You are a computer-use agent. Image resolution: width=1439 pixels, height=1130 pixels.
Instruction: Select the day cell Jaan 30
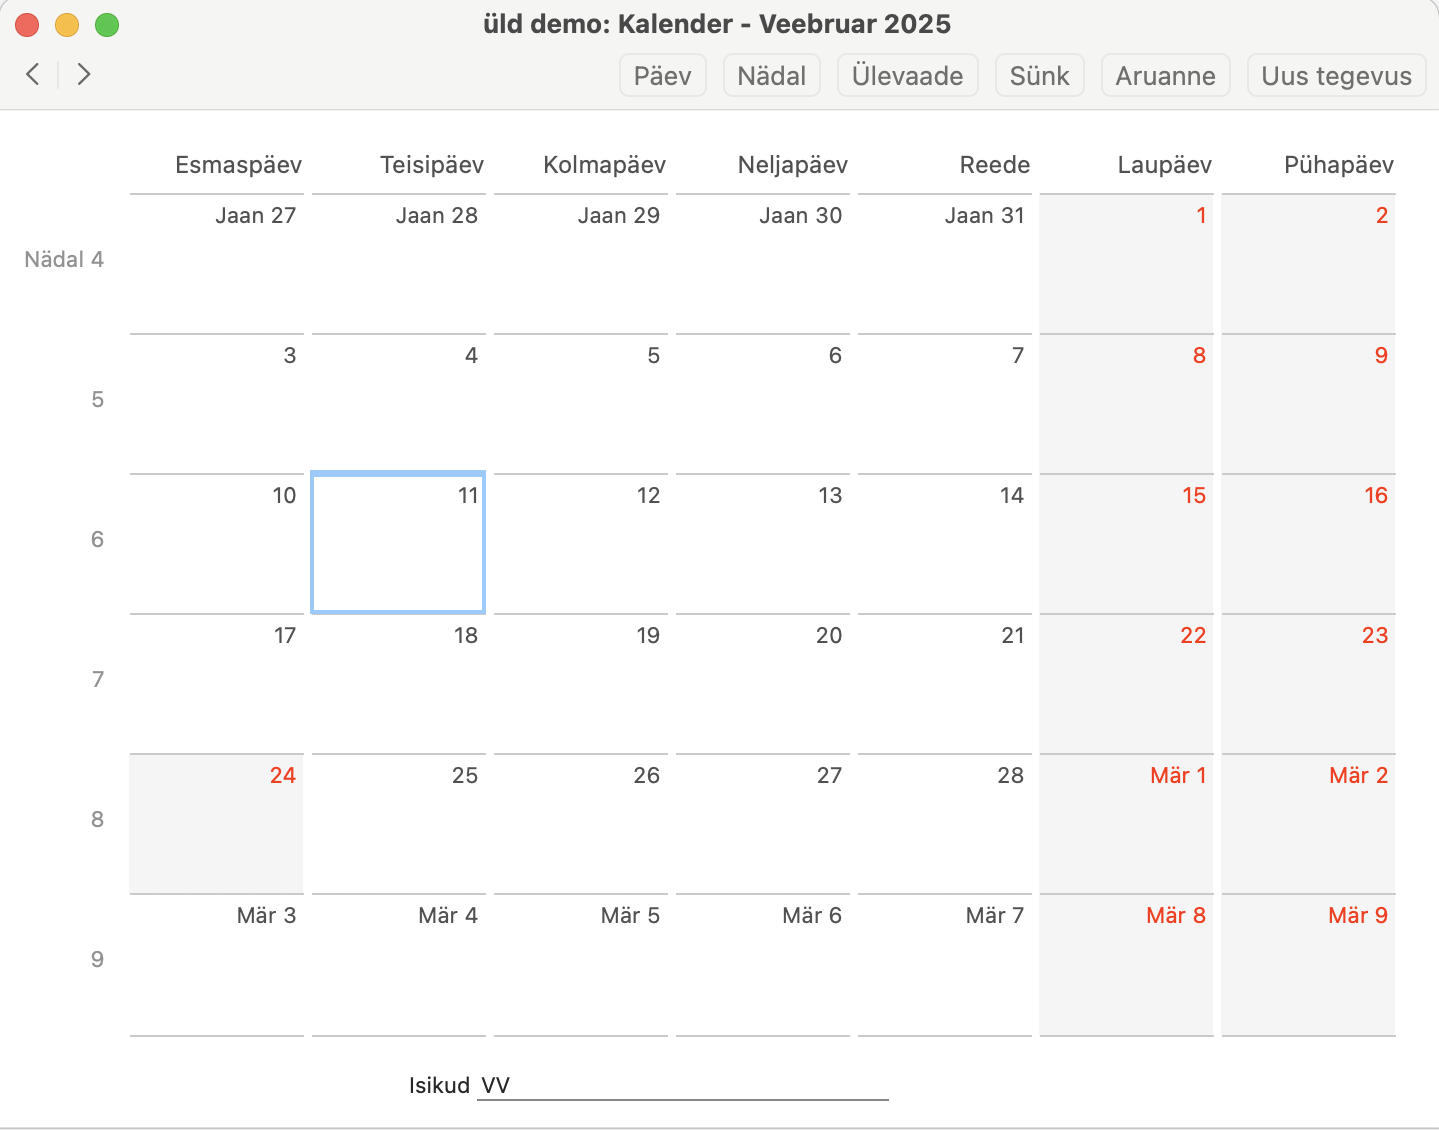(763, 264)
